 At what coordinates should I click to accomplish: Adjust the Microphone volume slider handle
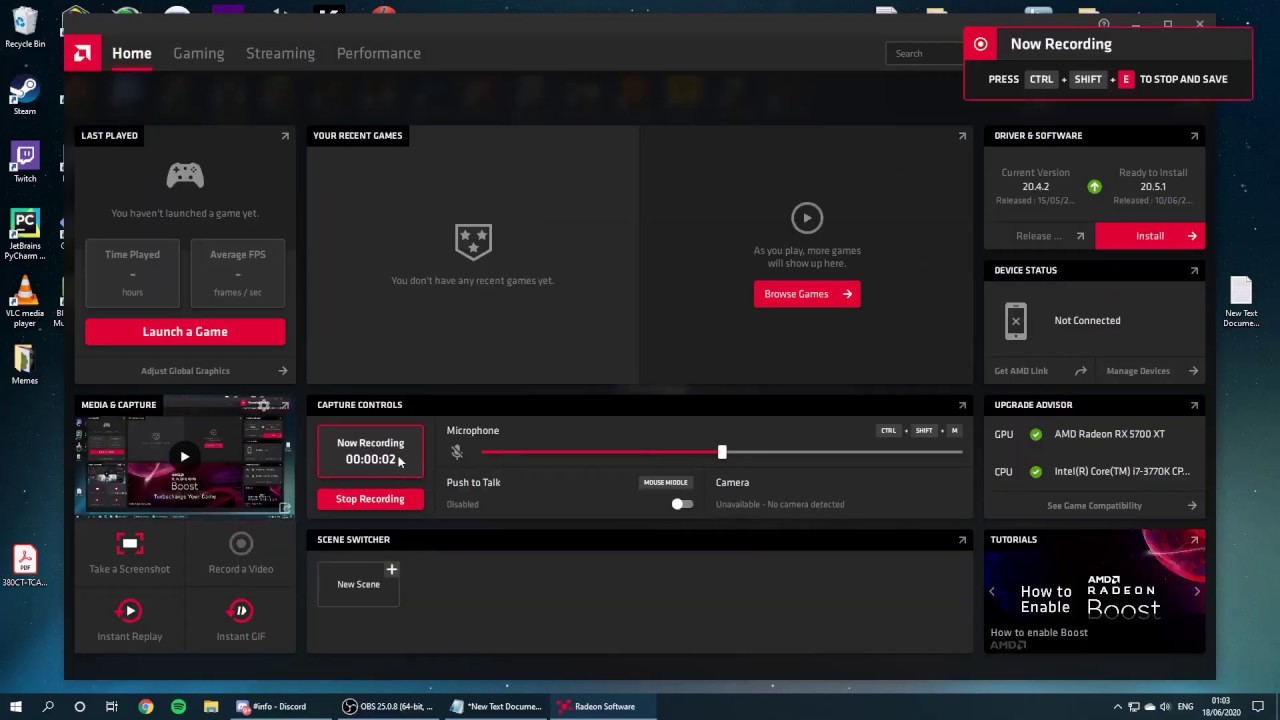point(722,453)
